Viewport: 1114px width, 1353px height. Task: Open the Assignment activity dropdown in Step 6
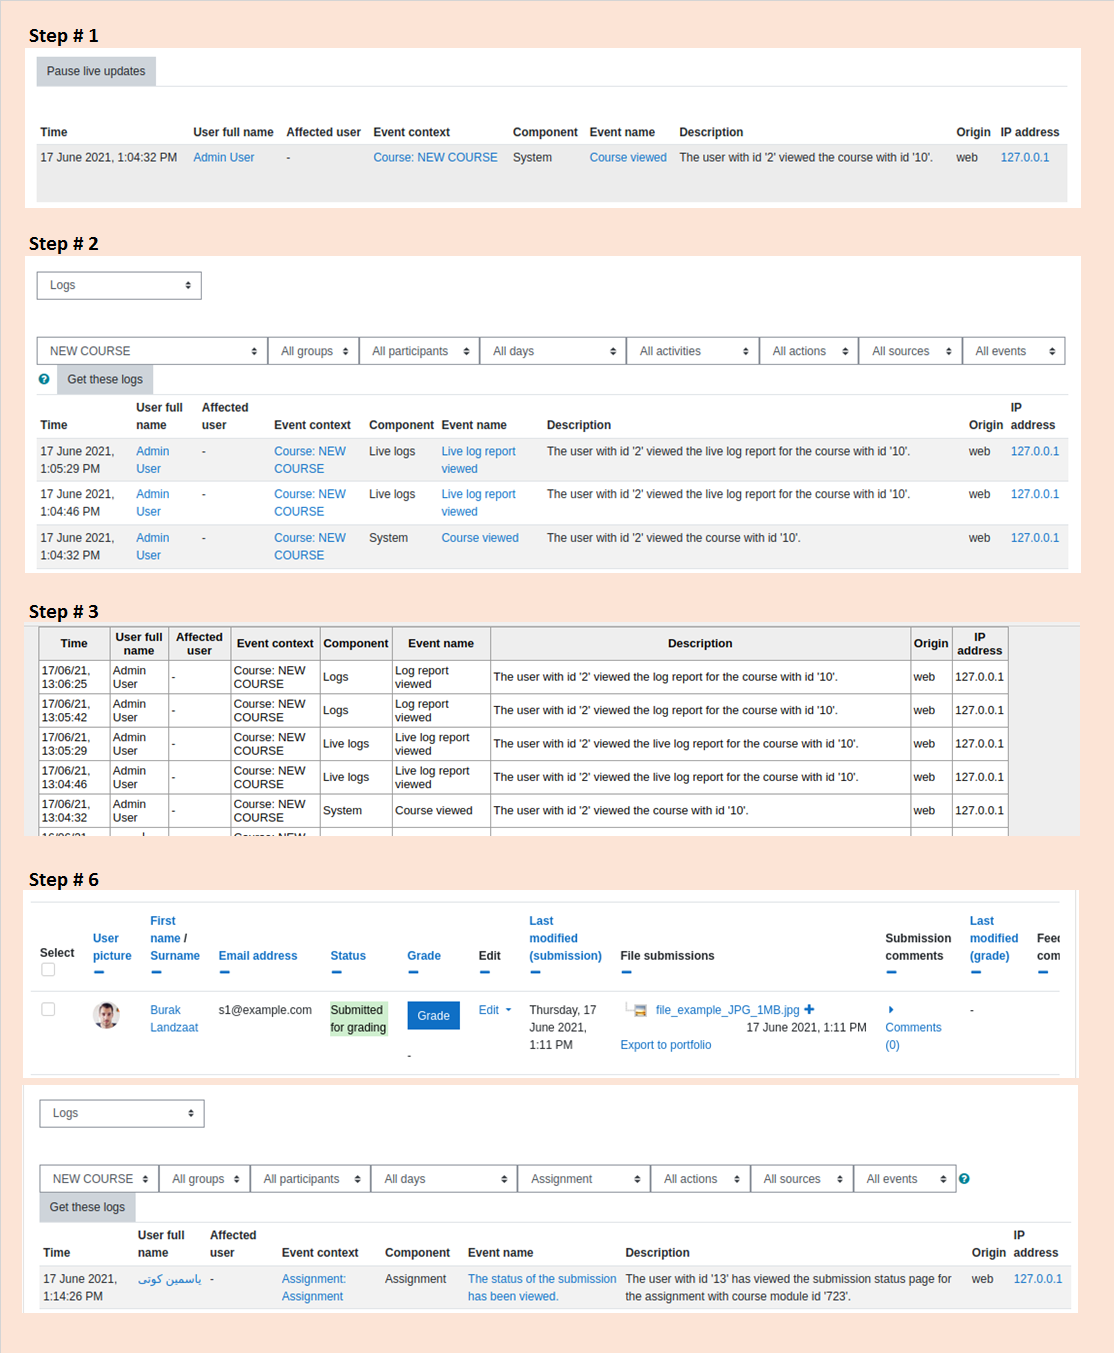pyautogui.click(x=584, y=1179)
